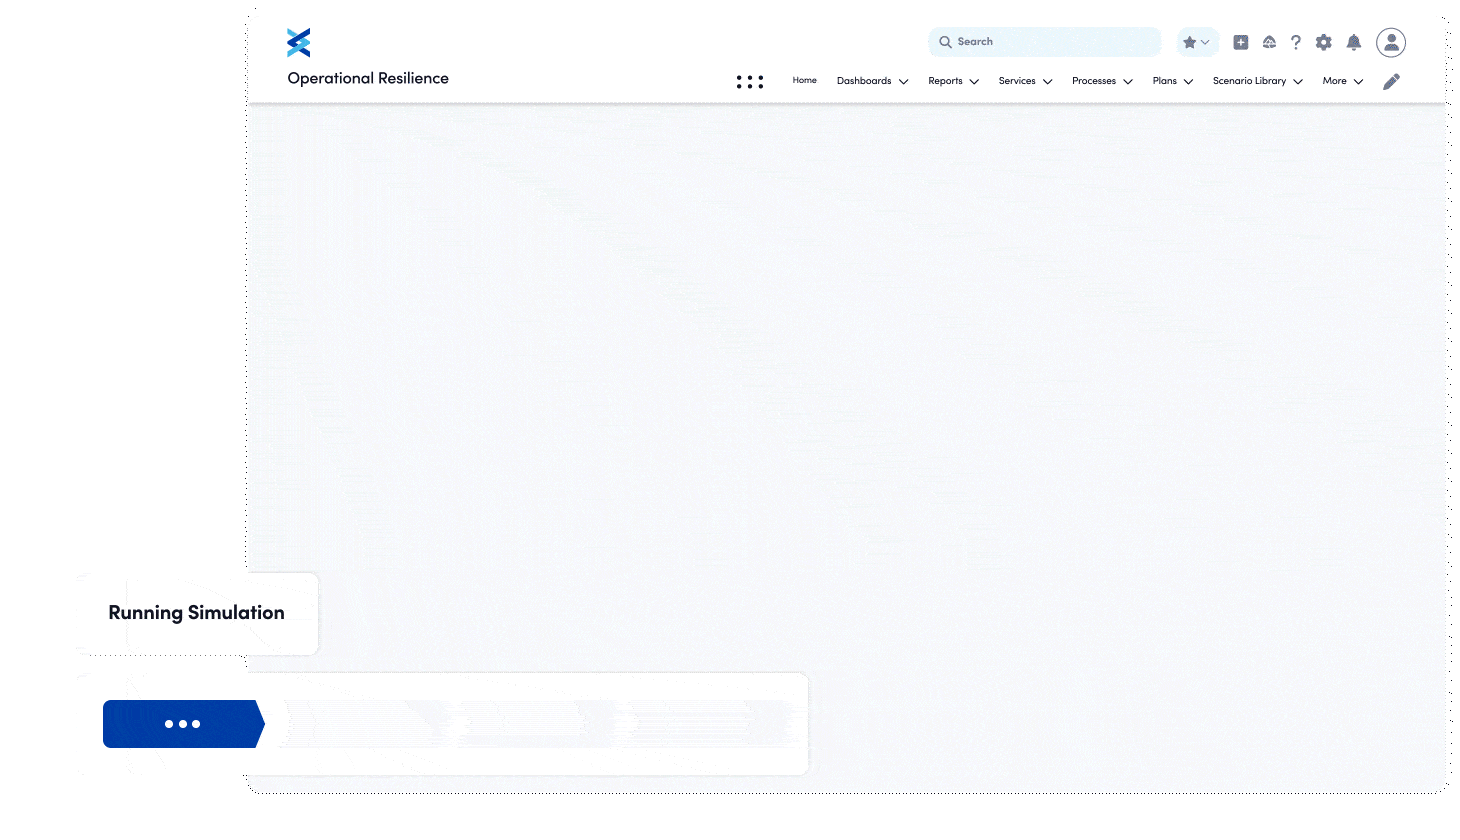Expand the More navigation chevron

coord(1358,82)
